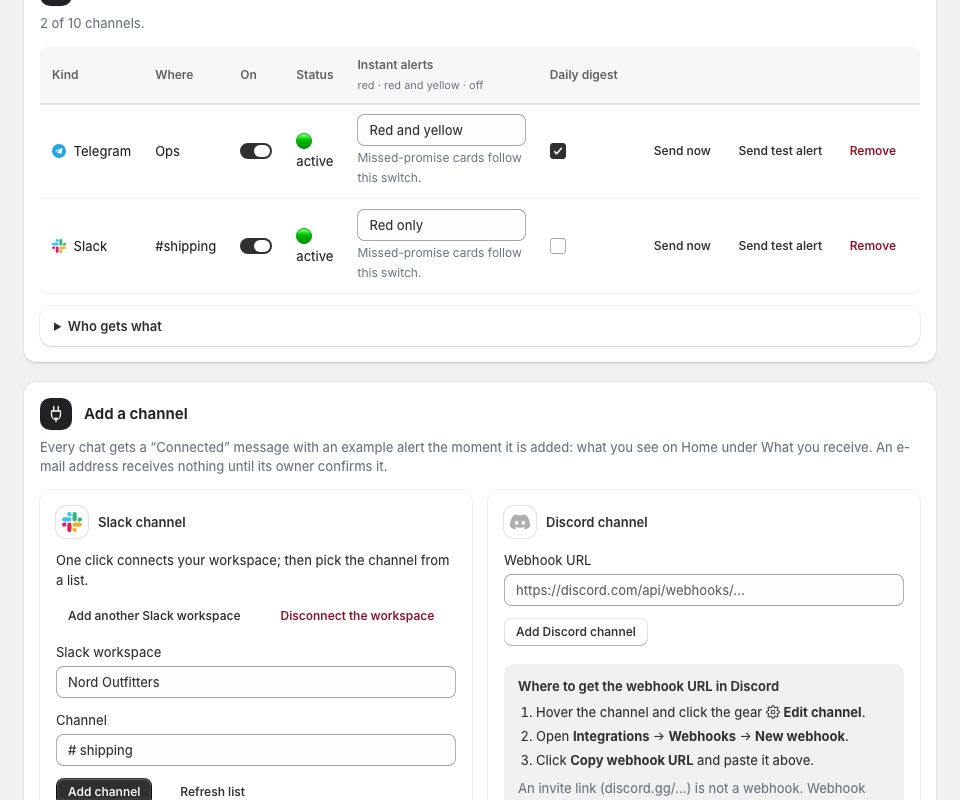The height and width of the screenshot is (800, 960).
Task: Expand the 'Who gets what' section
Action: point(480,326)
